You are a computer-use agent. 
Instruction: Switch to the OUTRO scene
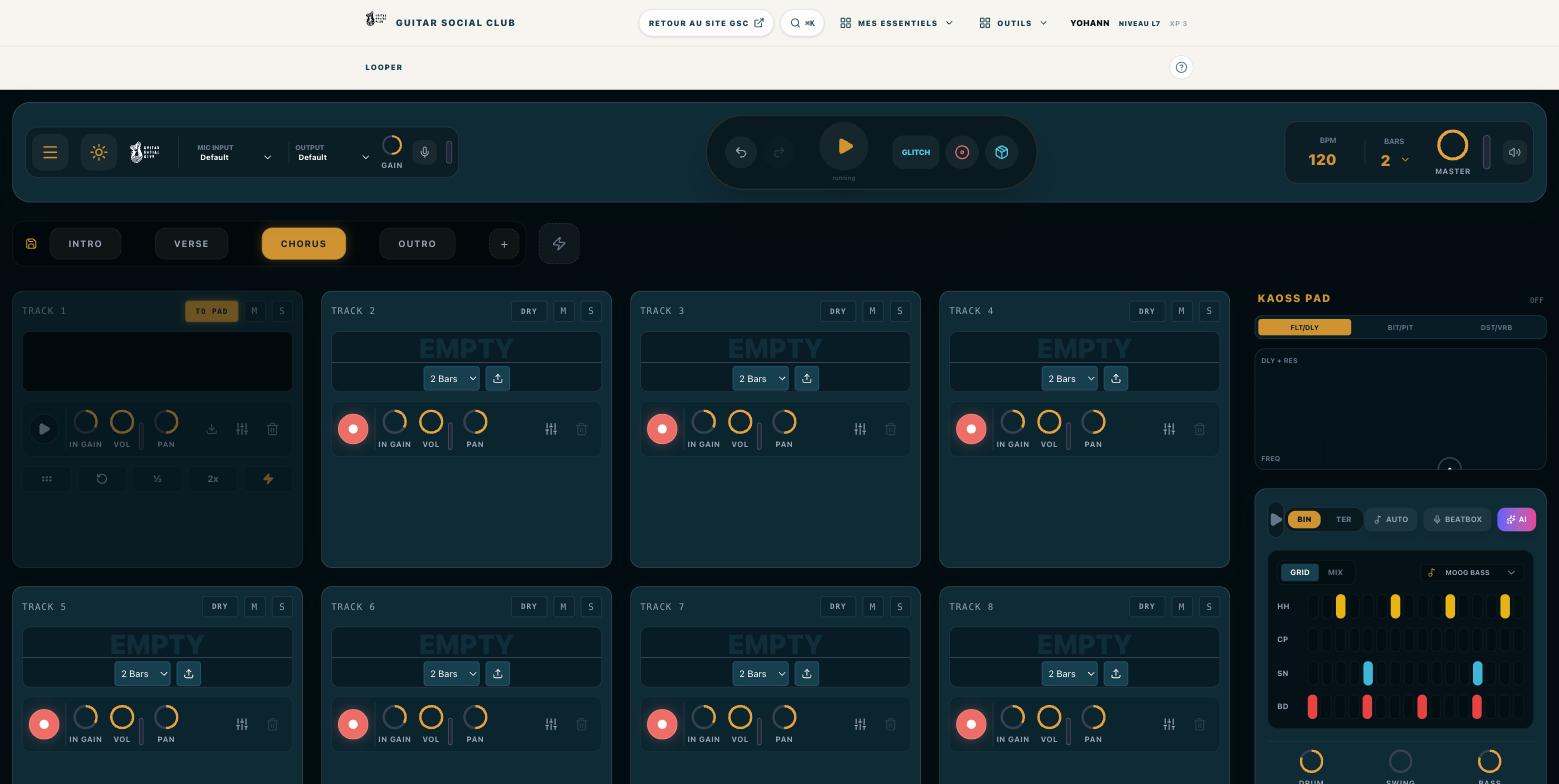[x=417, y=244]
